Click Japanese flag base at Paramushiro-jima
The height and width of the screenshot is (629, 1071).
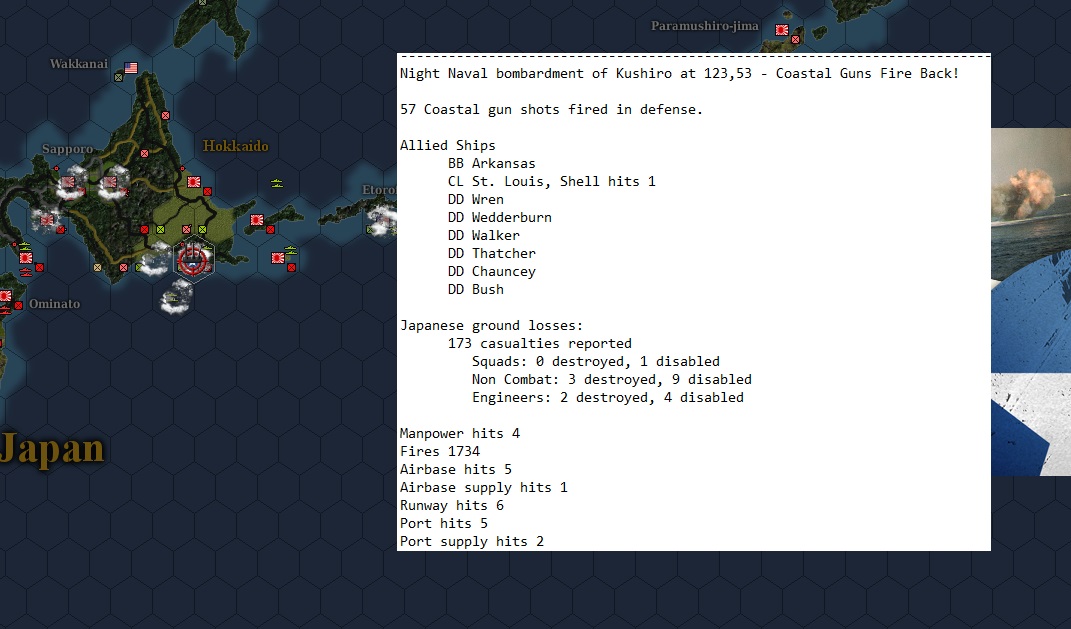[x=781, y=30]
